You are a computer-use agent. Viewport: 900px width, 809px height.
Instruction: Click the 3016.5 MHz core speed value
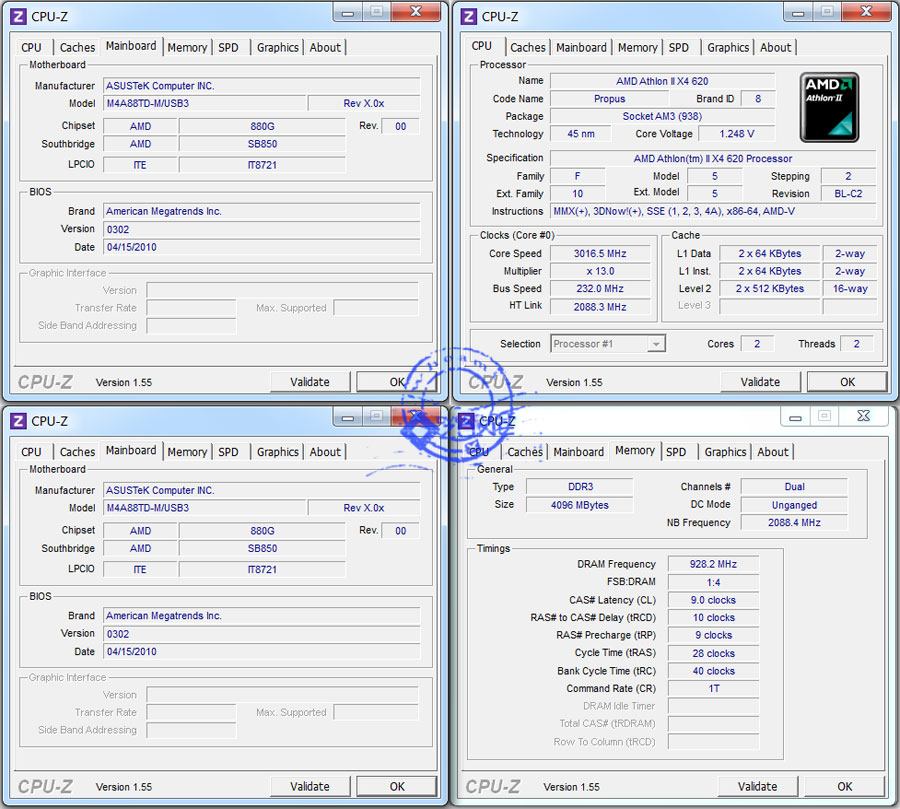[x=600, y=253]
